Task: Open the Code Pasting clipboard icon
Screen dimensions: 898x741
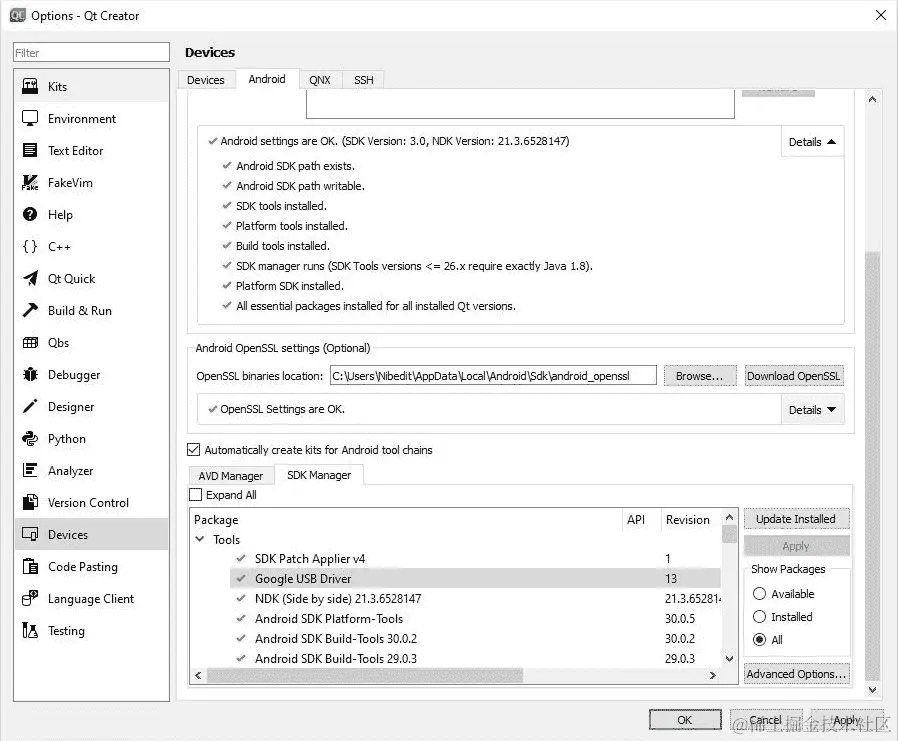Action: [30, 566]
